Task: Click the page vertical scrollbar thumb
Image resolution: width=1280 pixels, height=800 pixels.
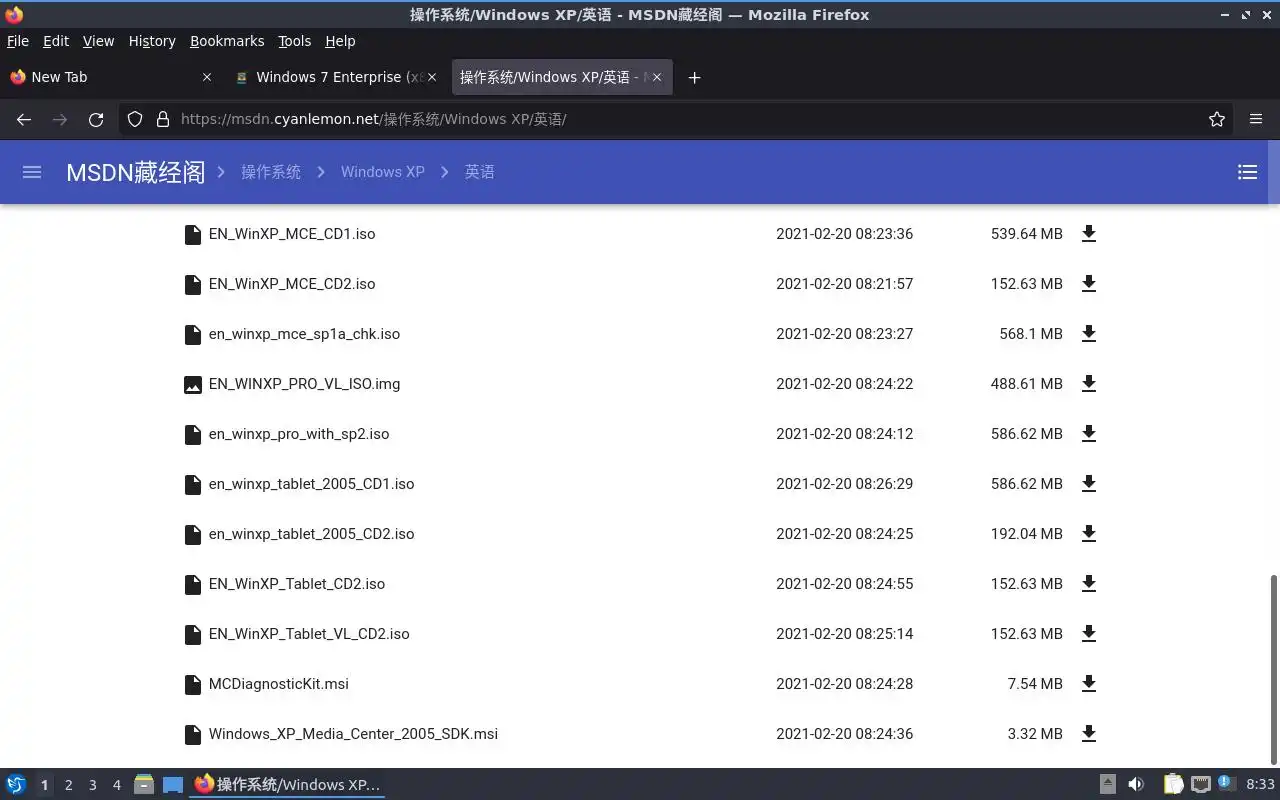Action: click(x=1273, y=669)
